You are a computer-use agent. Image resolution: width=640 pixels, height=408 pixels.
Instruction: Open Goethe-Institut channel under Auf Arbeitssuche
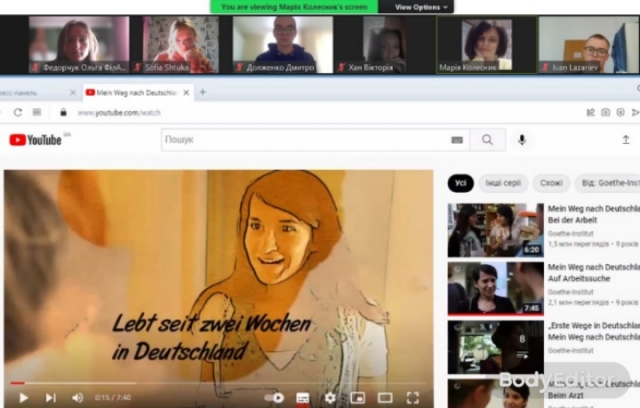coord(571,292)
